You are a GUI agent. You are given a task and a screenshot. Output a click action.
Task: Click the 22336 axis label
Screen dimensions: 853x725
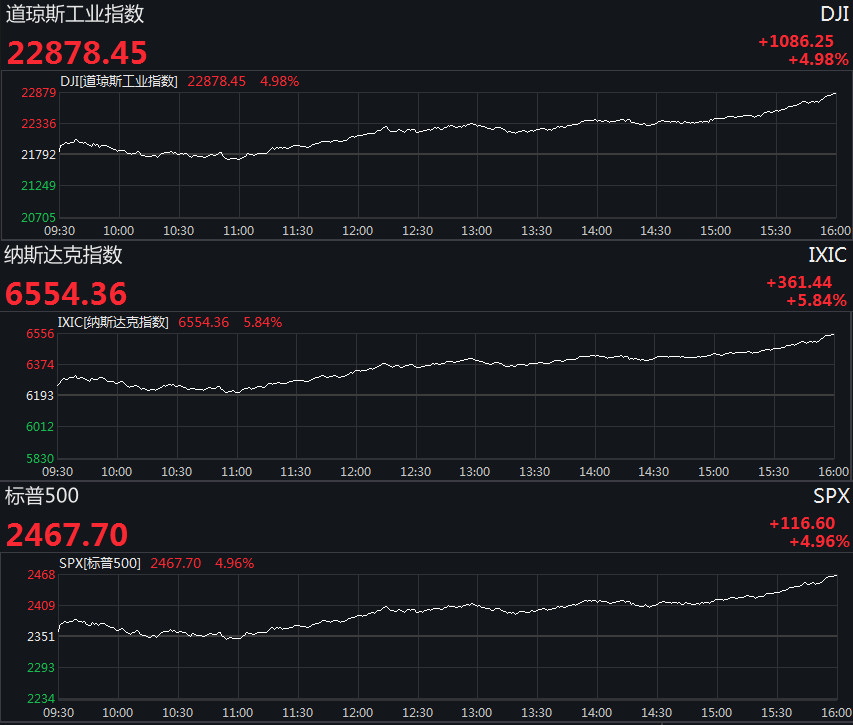39,124
